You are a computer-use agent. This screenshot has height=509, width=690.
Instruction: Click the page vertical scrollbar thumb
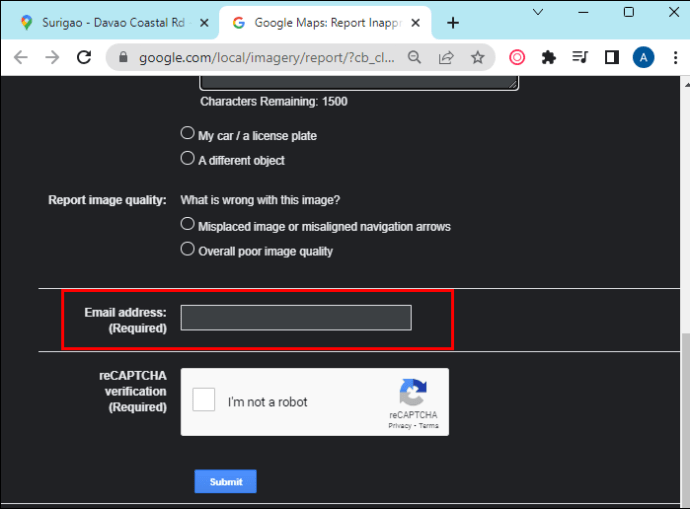(685, 418)
